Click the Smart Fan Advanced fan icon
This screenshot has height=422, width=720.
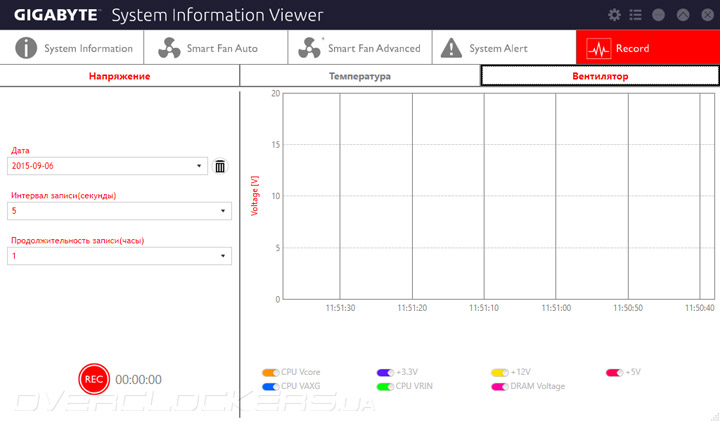[x=309, y=48]
